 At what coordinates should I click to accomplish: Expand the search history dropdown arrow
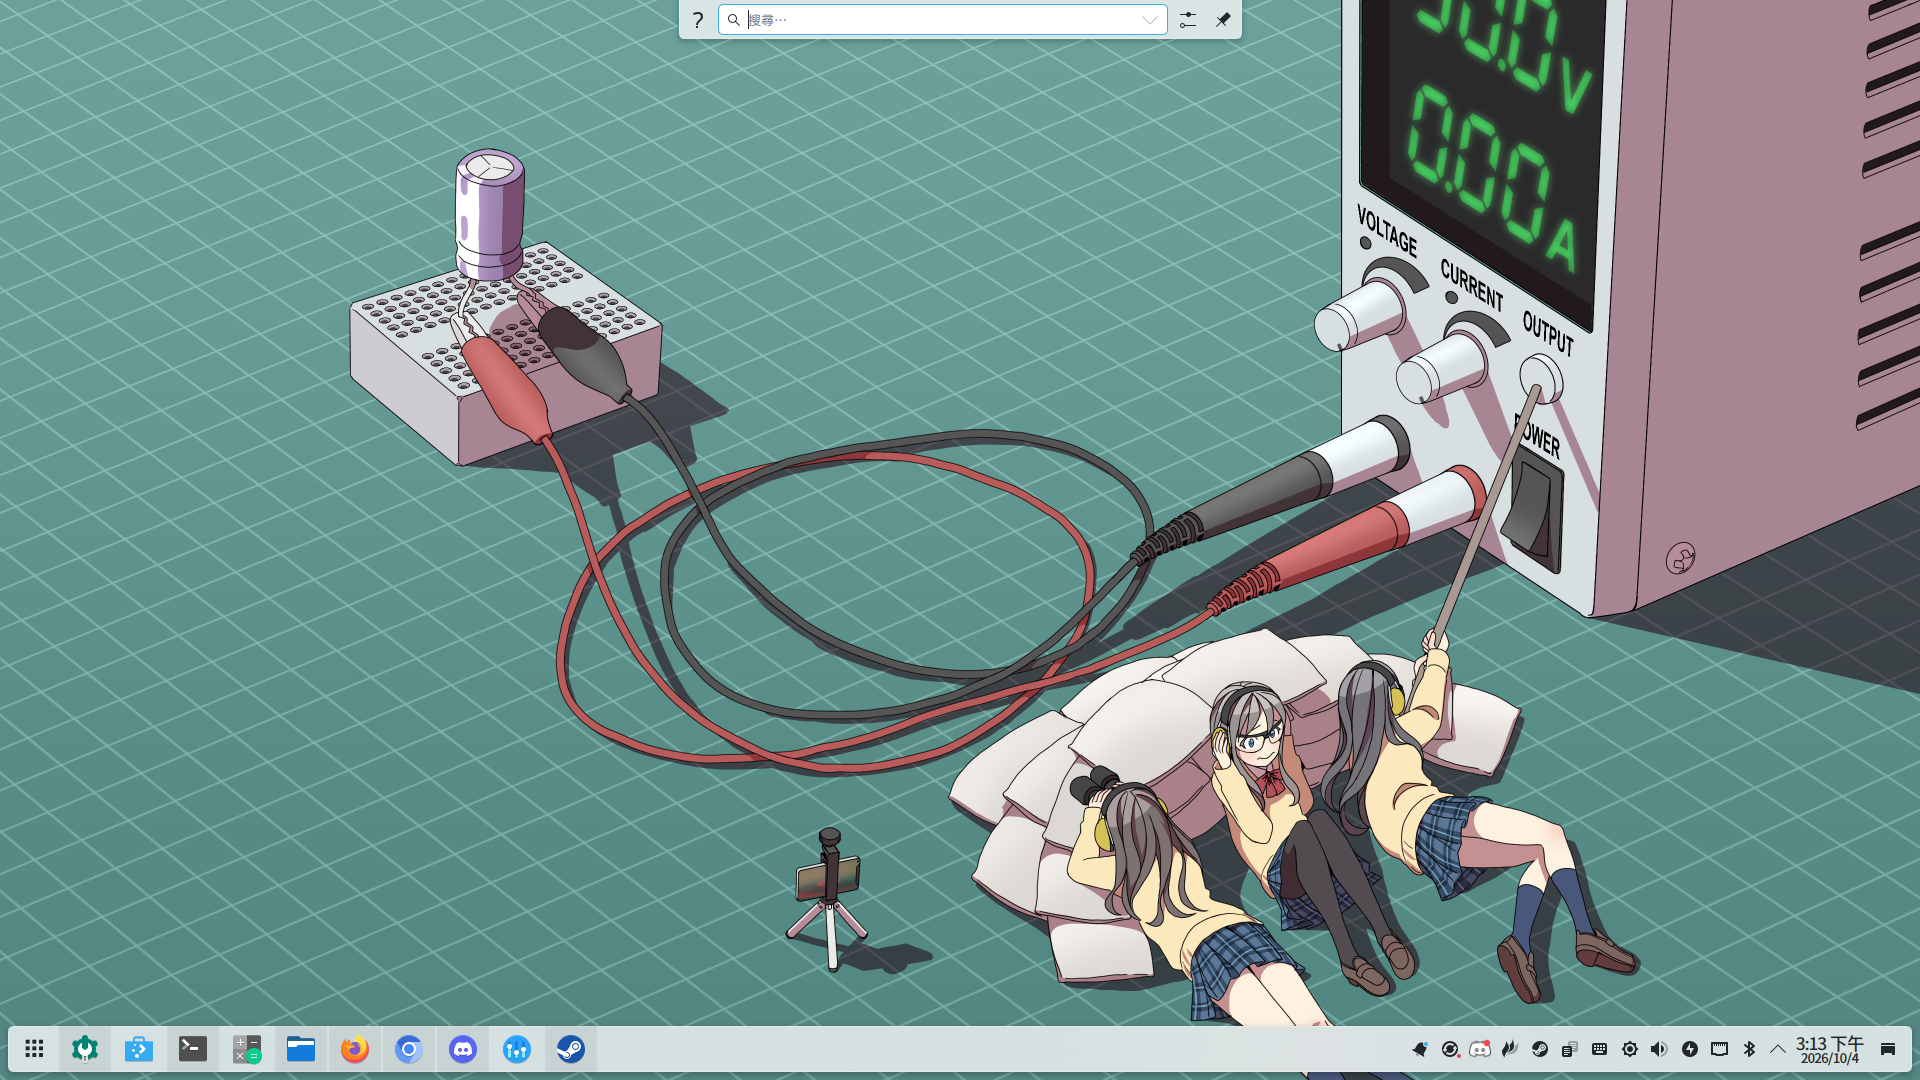1150,20
